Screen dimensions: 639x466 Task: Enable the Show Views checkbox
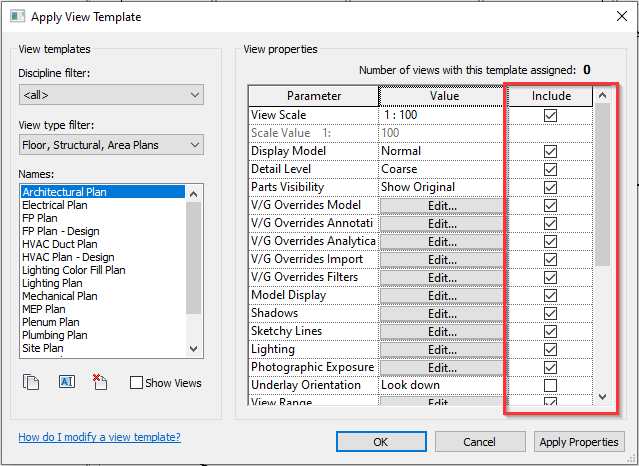tap(137, 383)
